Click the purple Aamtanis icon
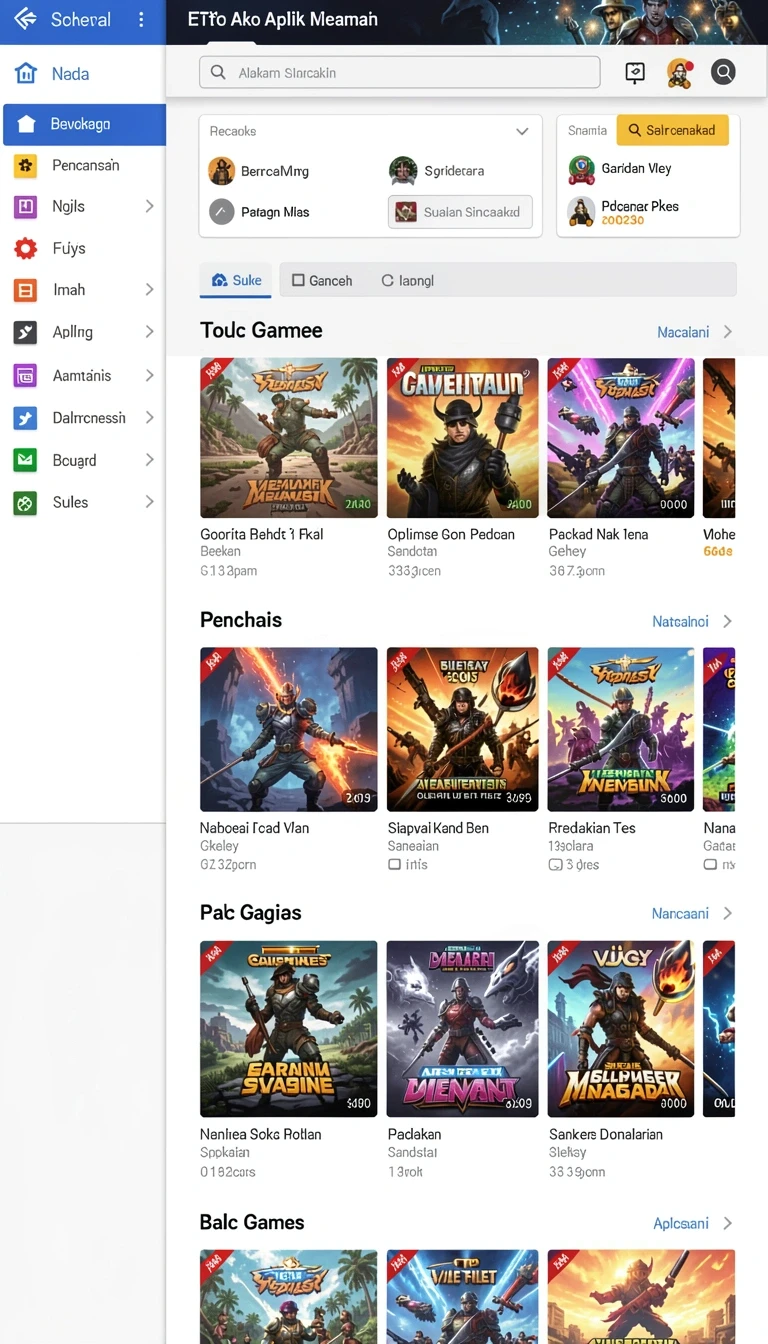The width and height of the screenshot is (768, 1344). pos(25,376)
